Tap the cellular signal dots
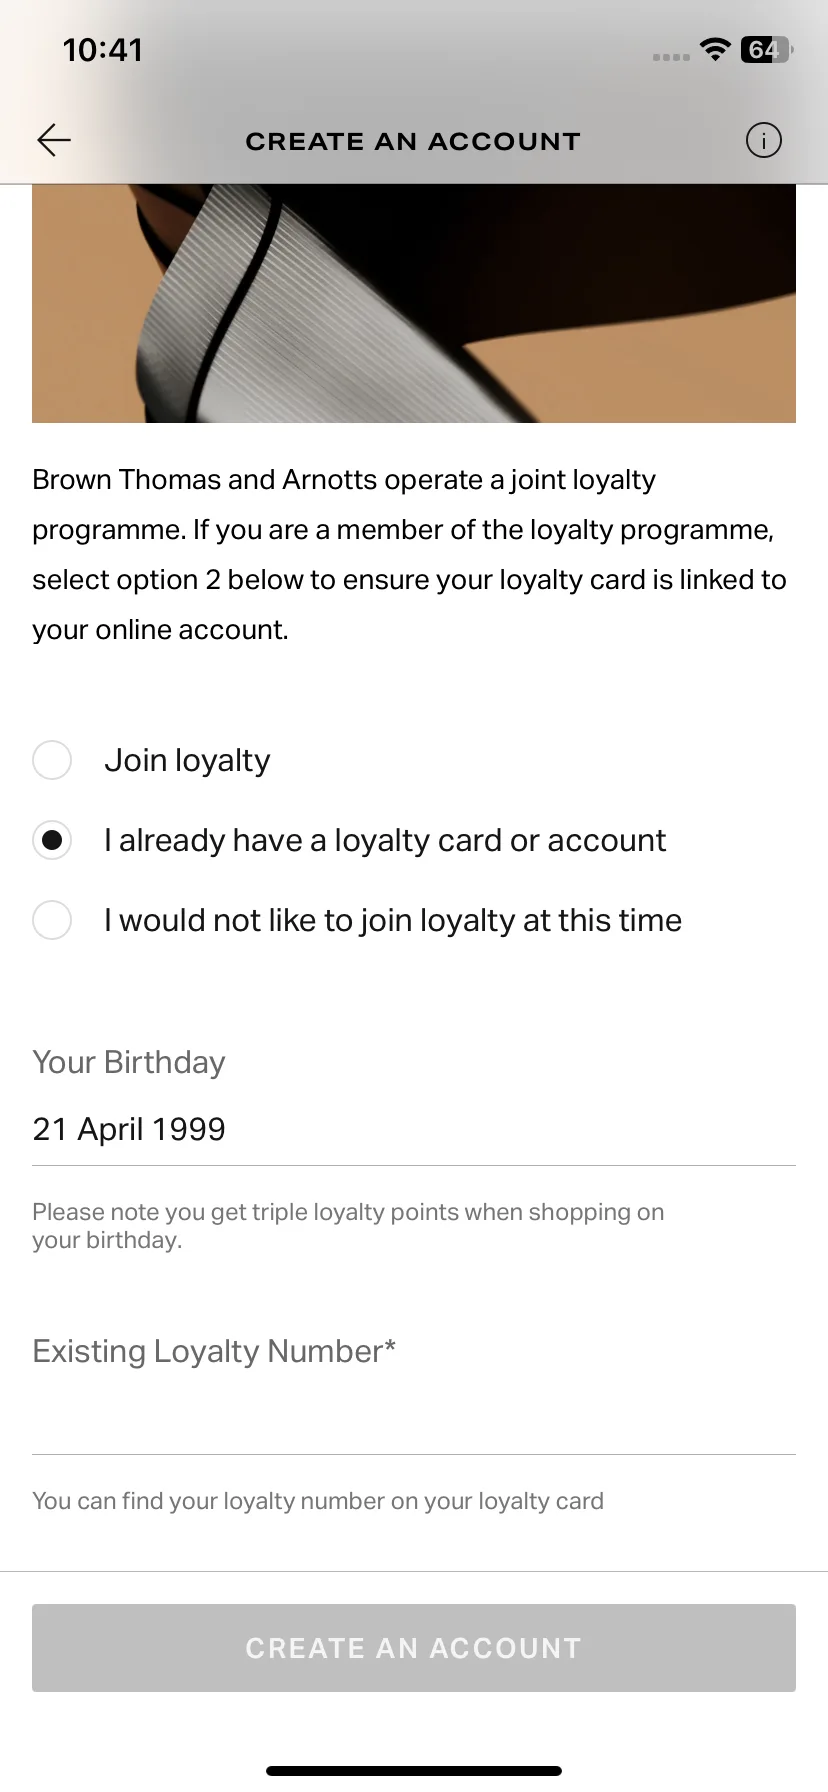828x1792 pixels. (x=671, y=57)
